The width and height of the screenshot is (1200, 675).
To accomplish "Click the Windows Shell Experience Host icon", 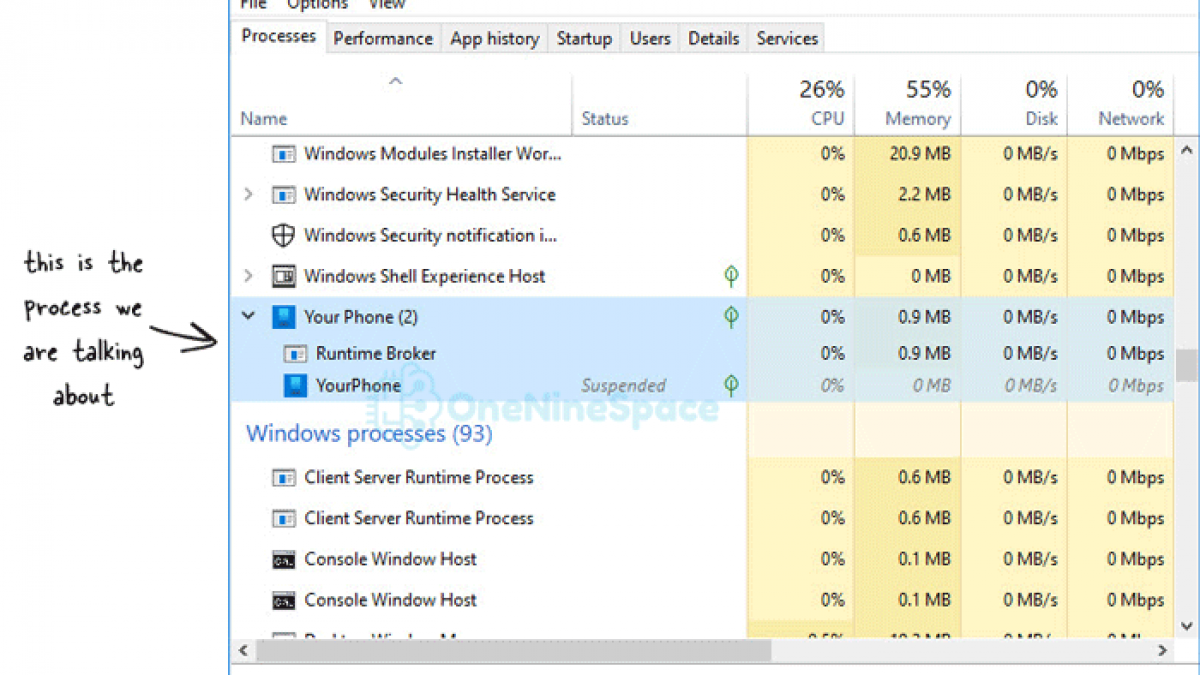I will pyautogui.click(x=284, y=277).
